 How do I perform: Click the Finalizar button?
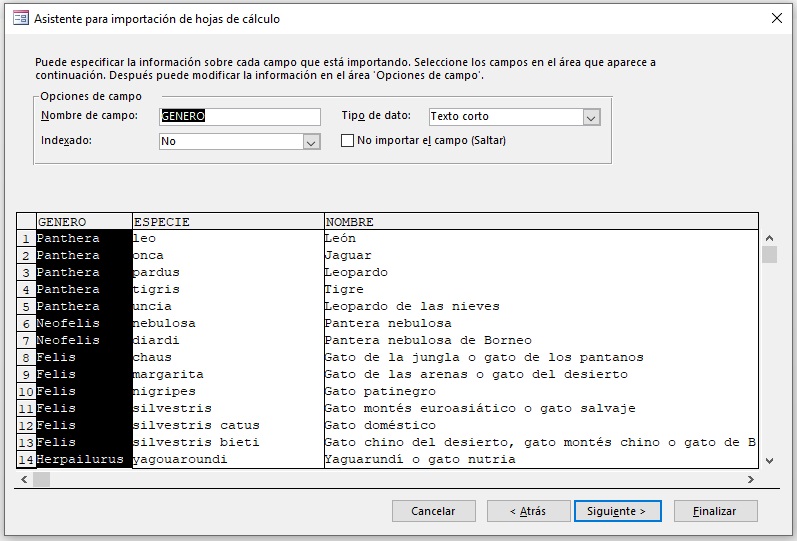tap(715, 511)
